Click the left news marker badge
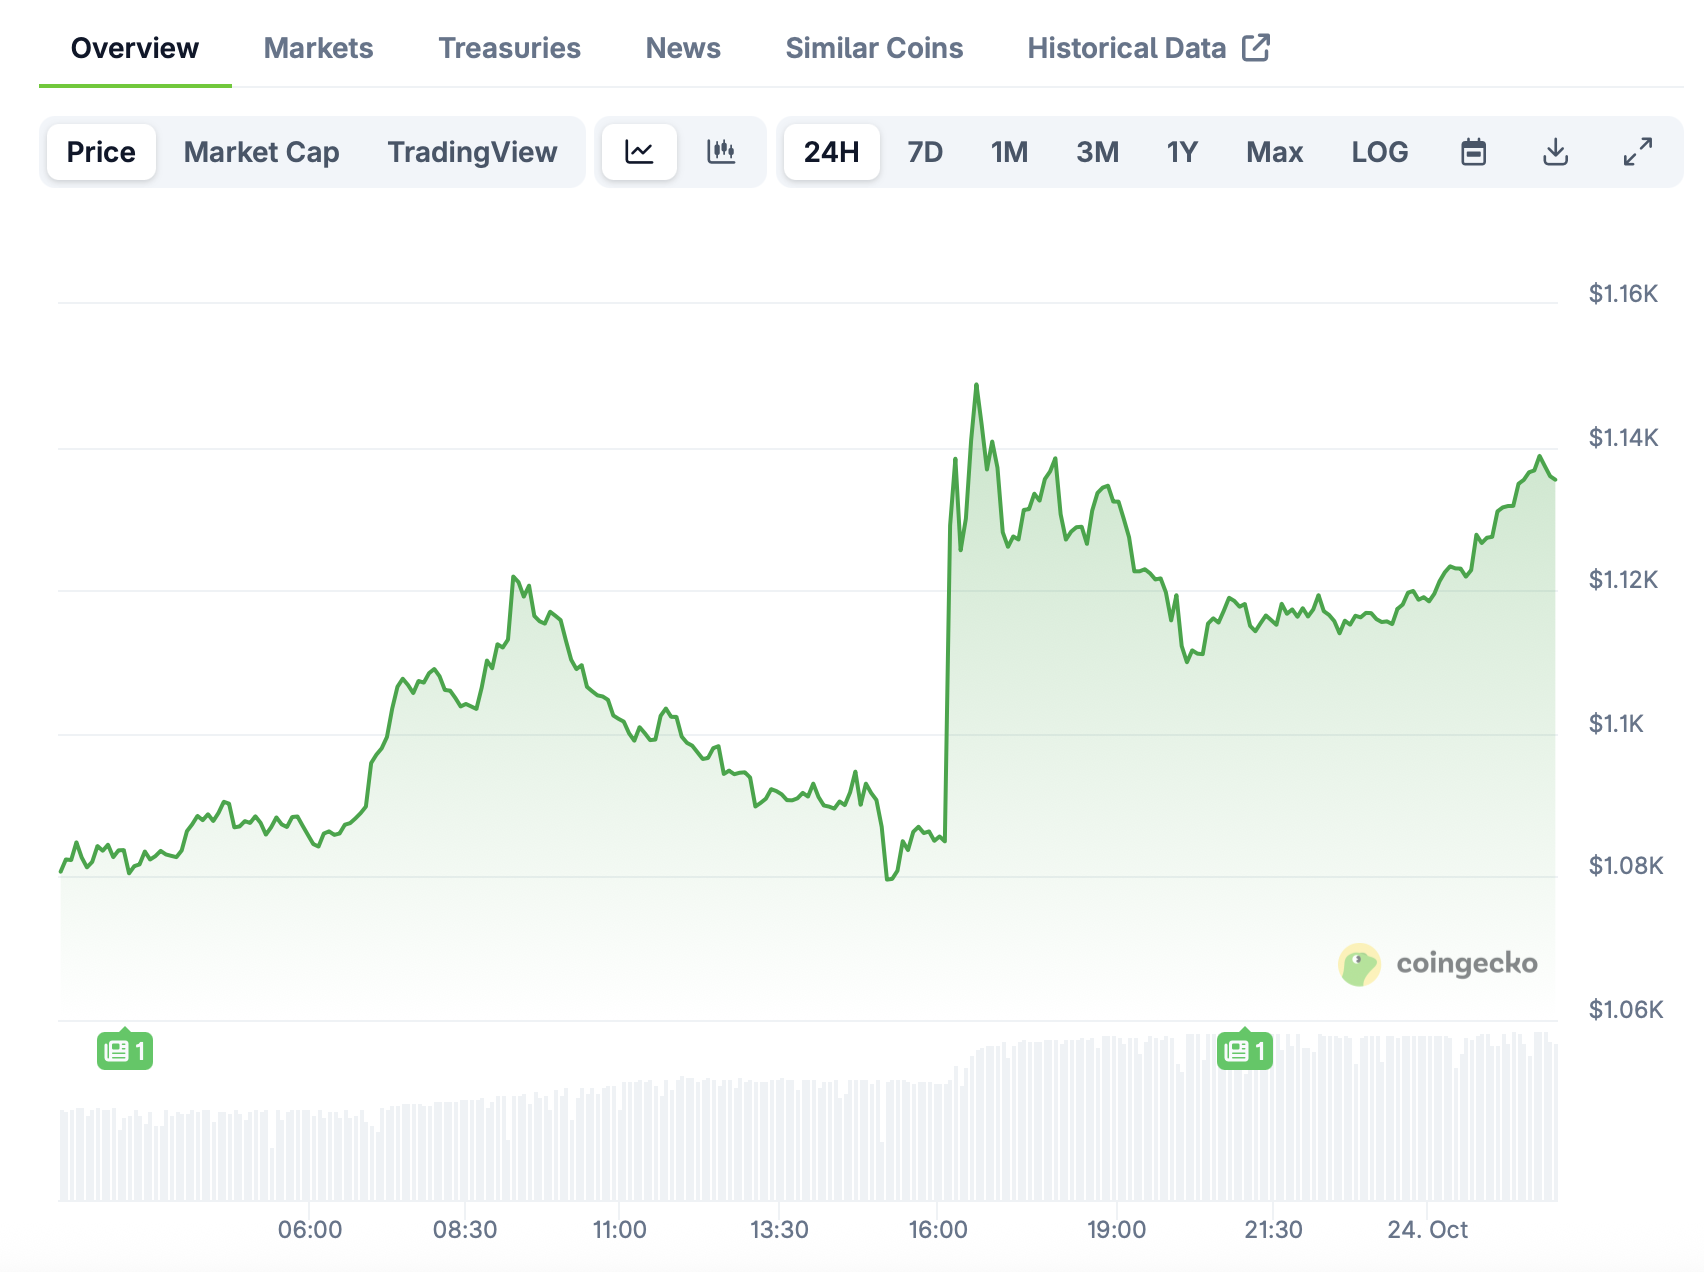 pos(125,1051)
